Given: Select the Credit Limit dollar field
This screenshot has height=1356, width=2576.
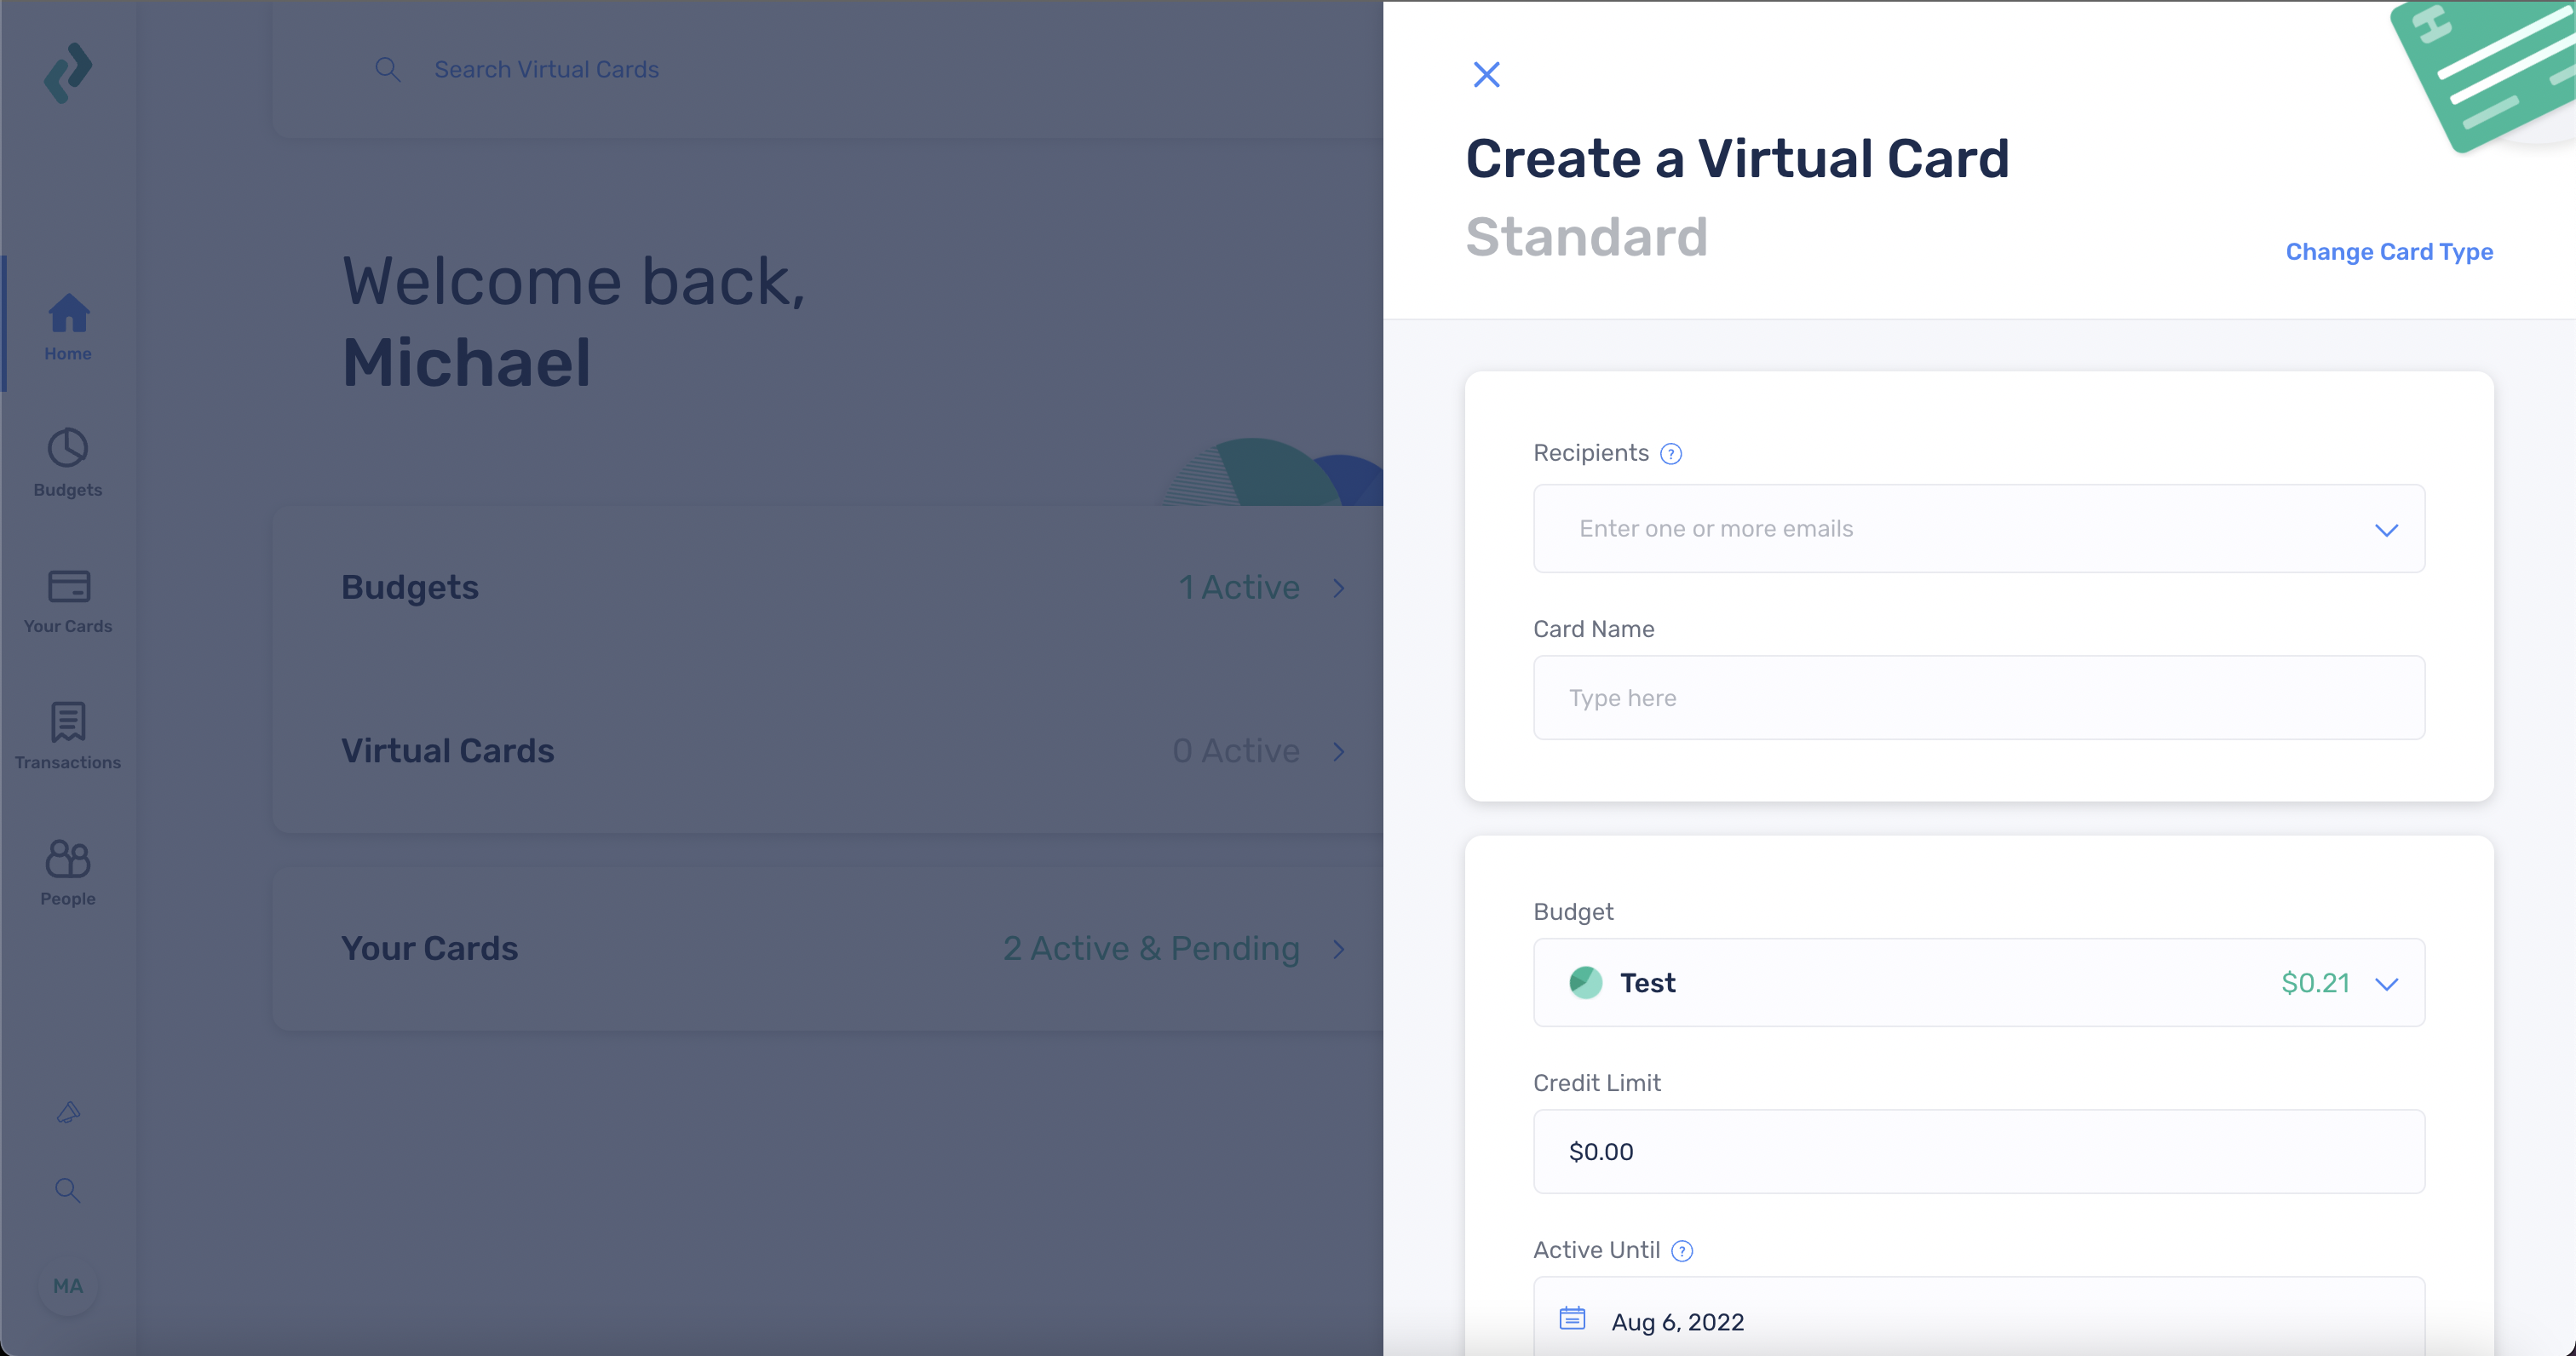Looking at the screenshot, I should coord(1976,1152).
